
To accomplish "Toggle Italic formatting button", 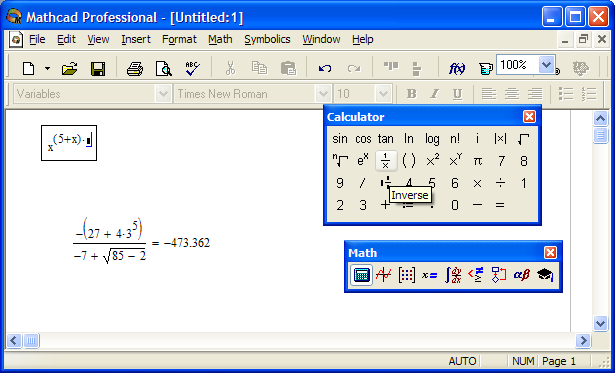I will 434,94.
